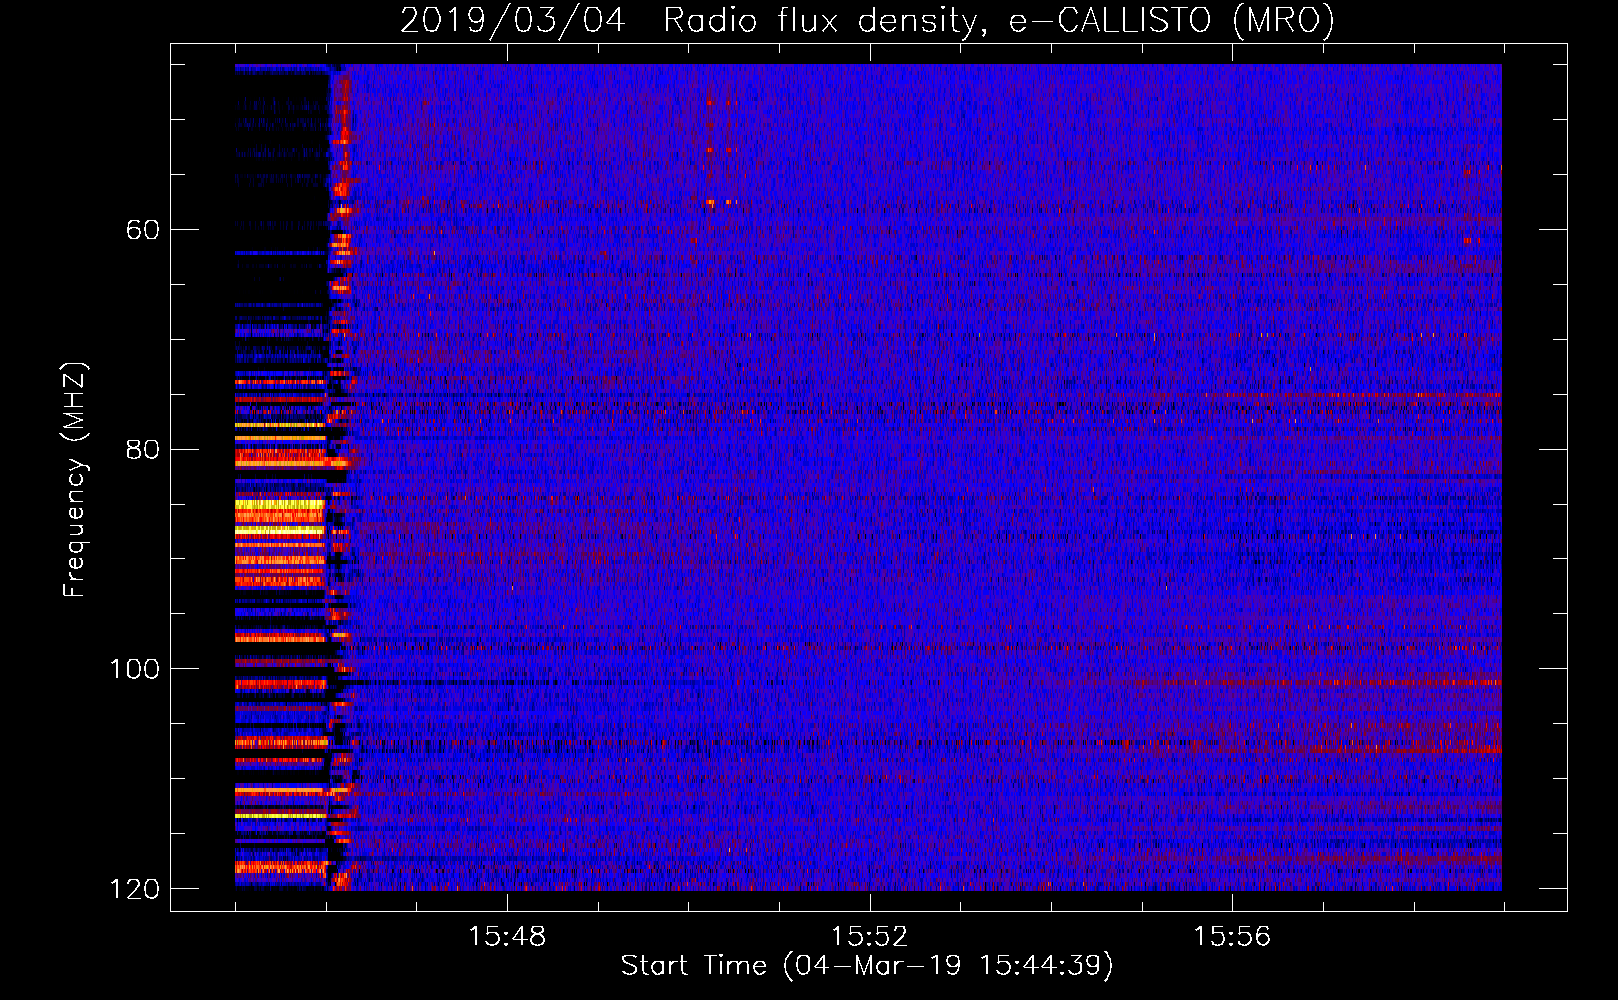Click the 60 frequency tick label
Image resolution: width=1618 pixels, height=1000 pixels.
pyautogui.click(x=143, y=230)
